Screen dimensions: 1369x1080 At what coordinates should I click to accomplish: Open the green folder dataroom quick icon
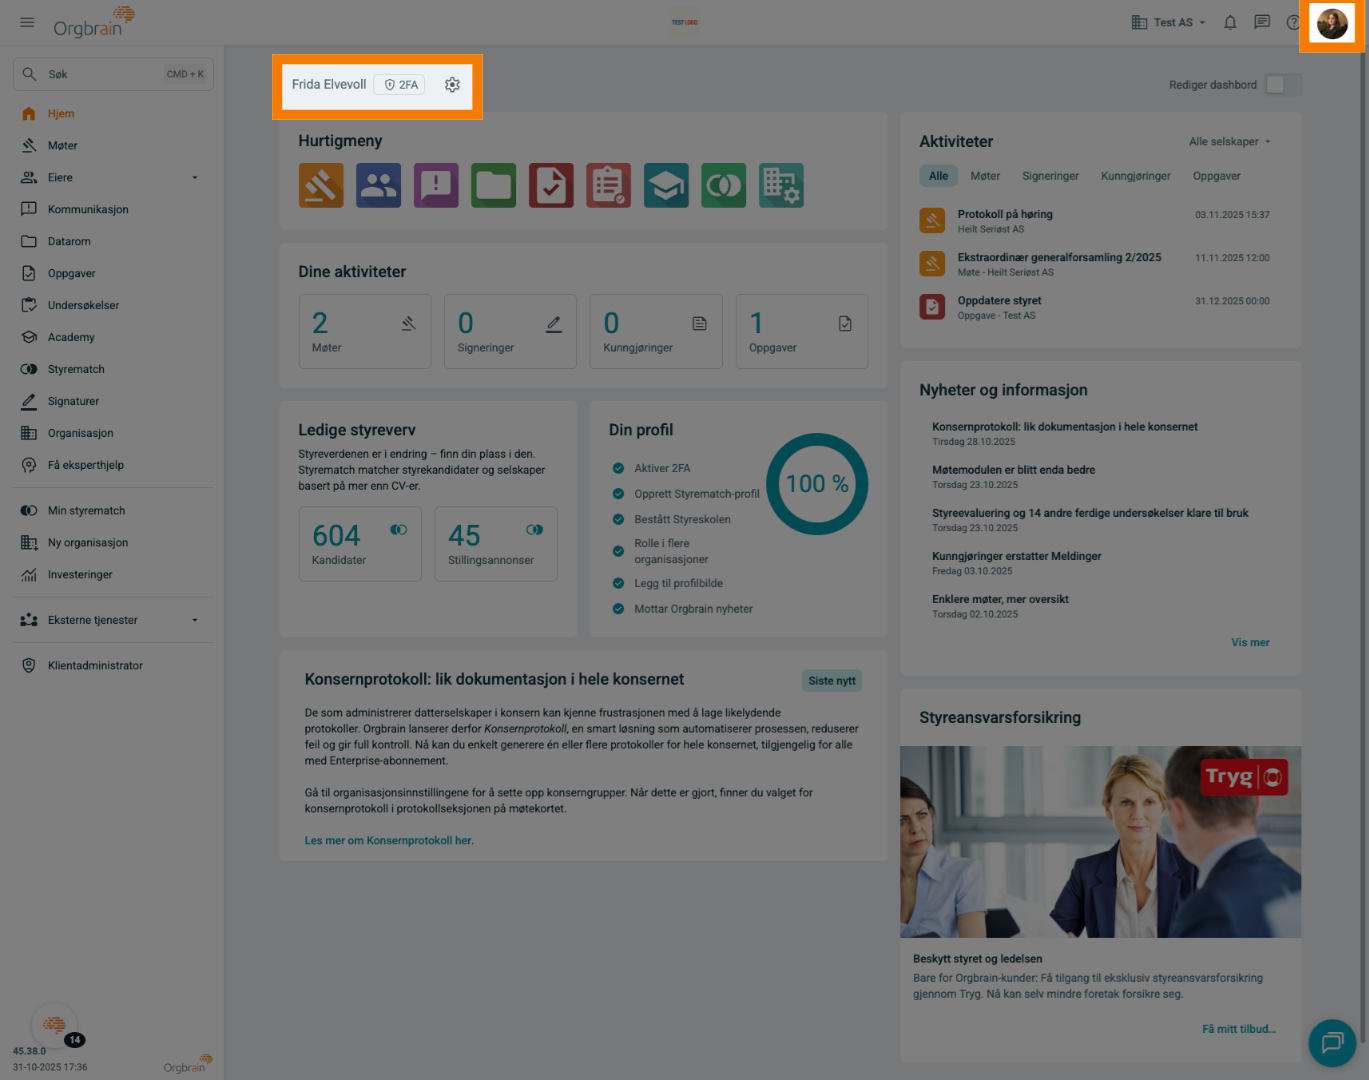pos(494,186)
